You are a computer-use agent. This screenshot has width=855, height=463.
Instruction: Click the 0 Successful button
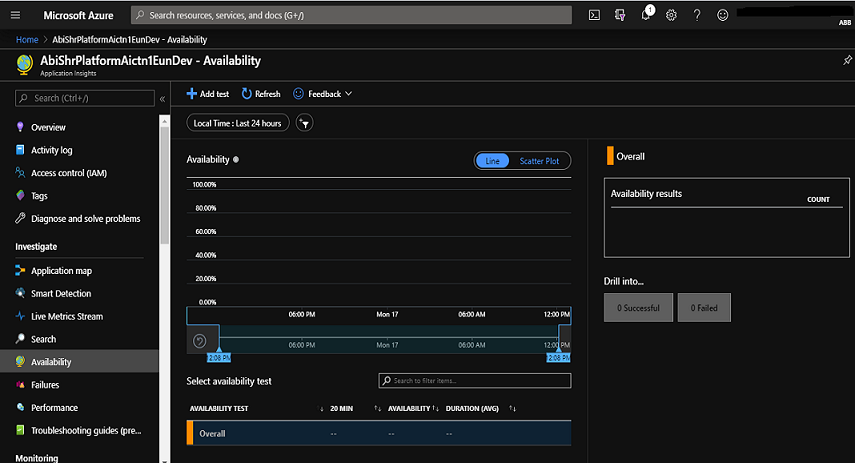(638, 308)
